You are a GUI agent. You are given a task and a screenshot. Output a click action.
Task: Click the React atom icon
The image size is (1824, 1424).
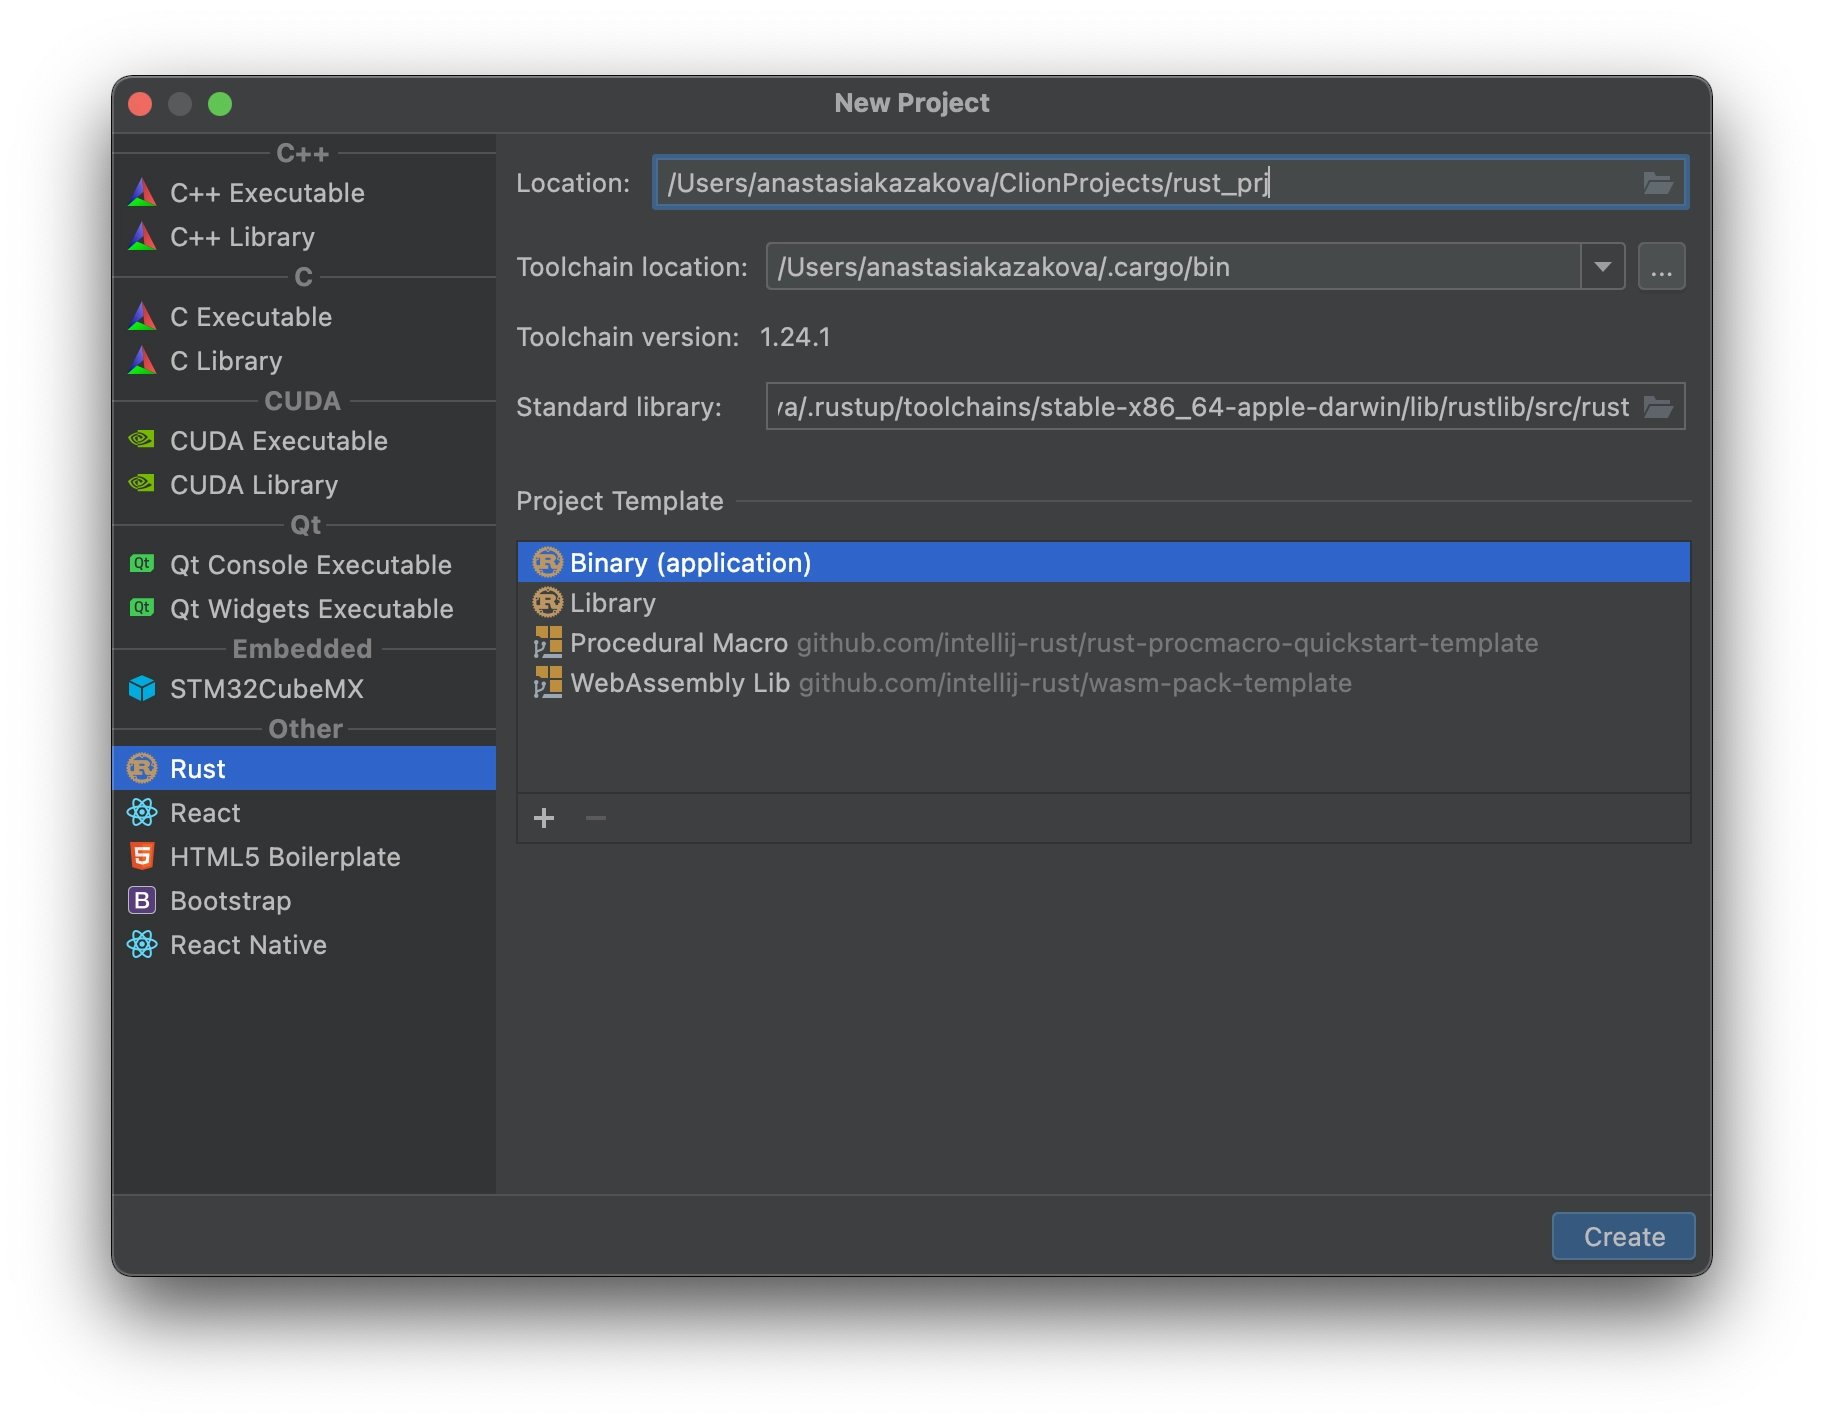(142, 813)
